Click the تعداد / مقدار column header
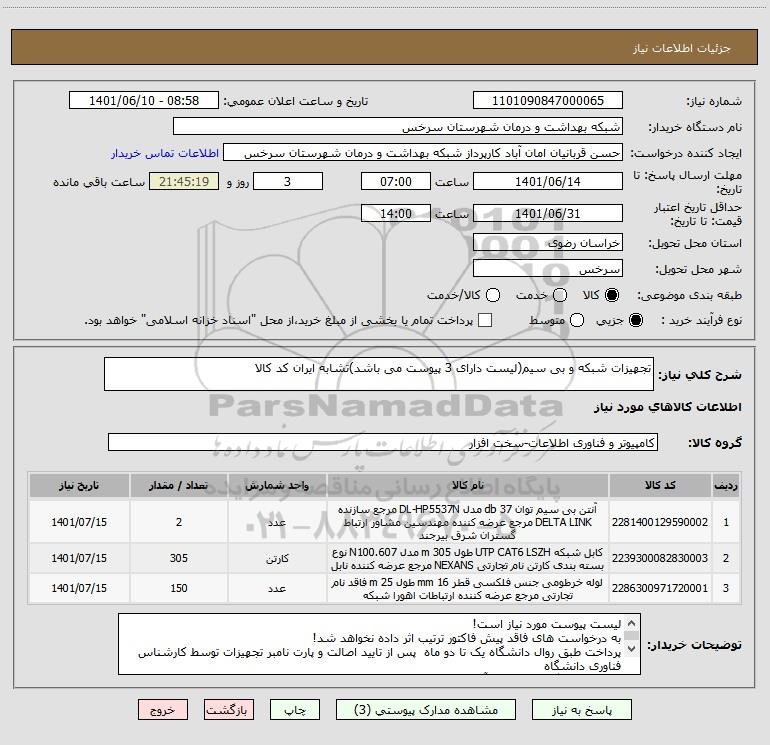This screenshot has height=745, width=770. 179,485
